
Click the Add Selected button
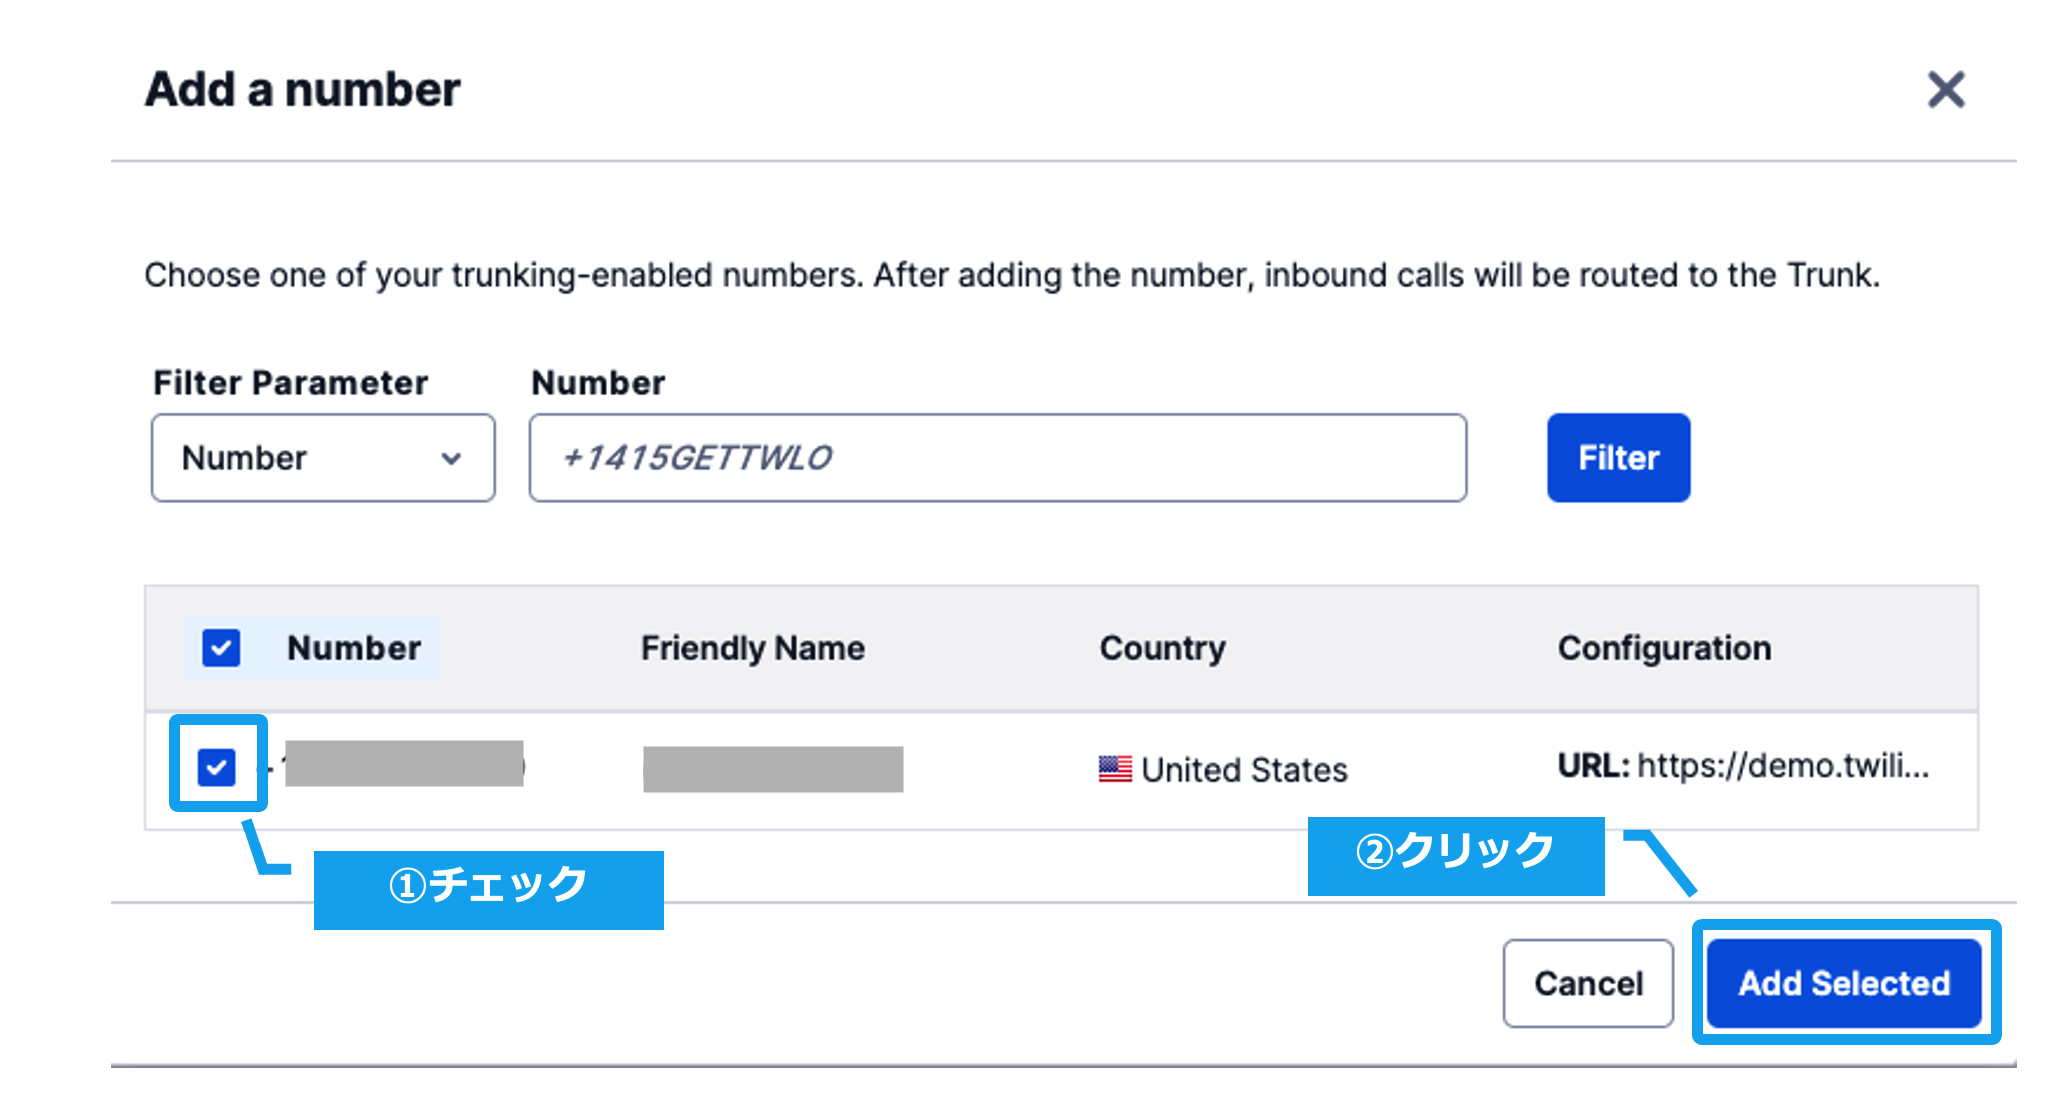[1844, 983]
